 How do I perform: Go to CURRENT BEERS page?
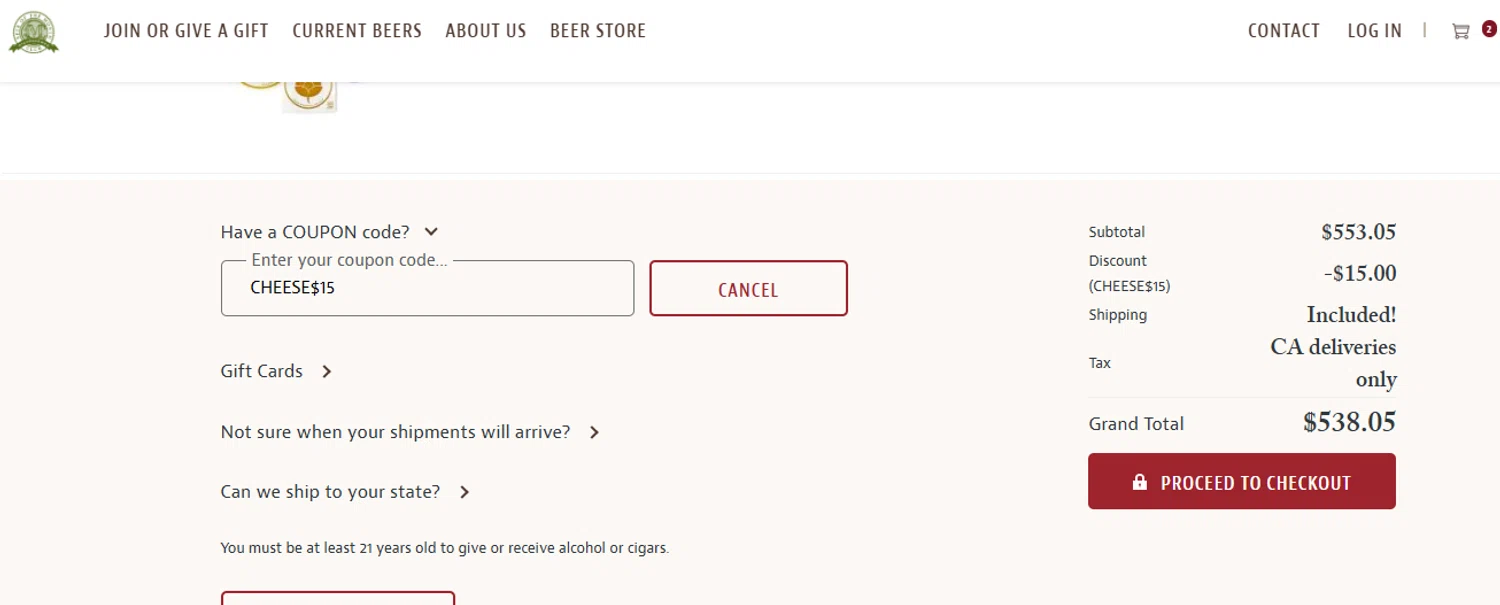pos(357,31)
